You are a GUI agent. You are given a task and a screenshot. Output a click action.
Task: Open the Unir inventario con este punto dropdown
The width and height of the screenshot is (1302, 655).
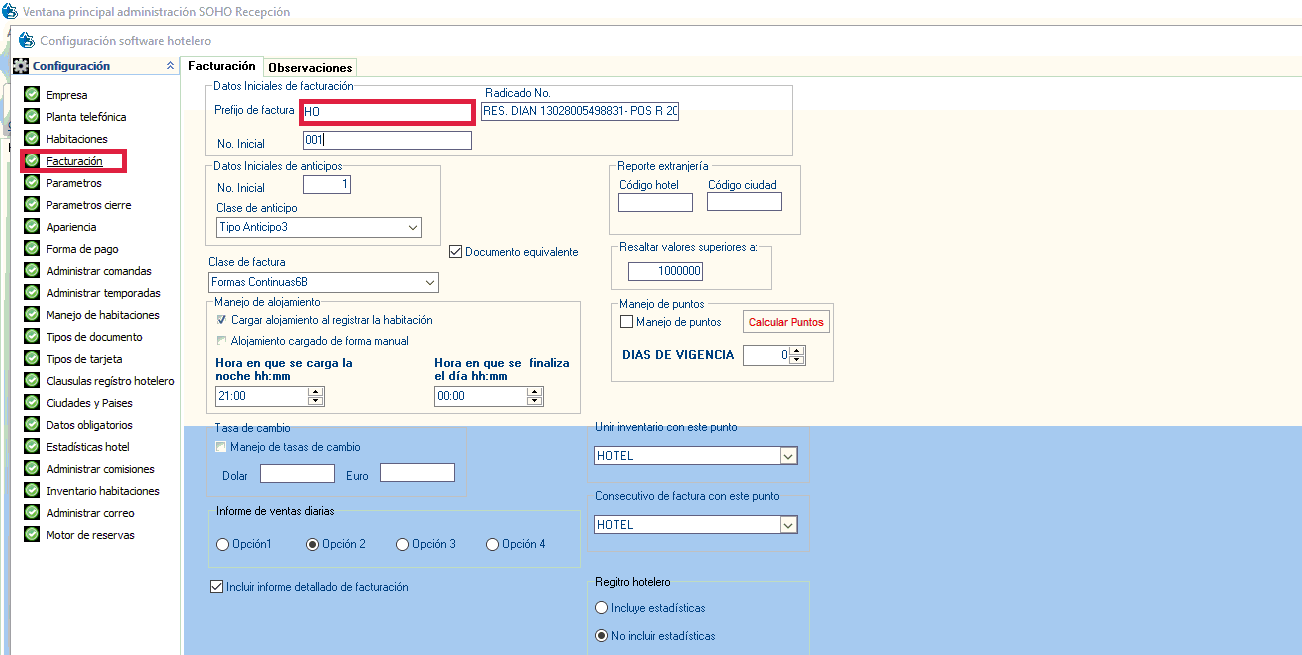(788, 456)
